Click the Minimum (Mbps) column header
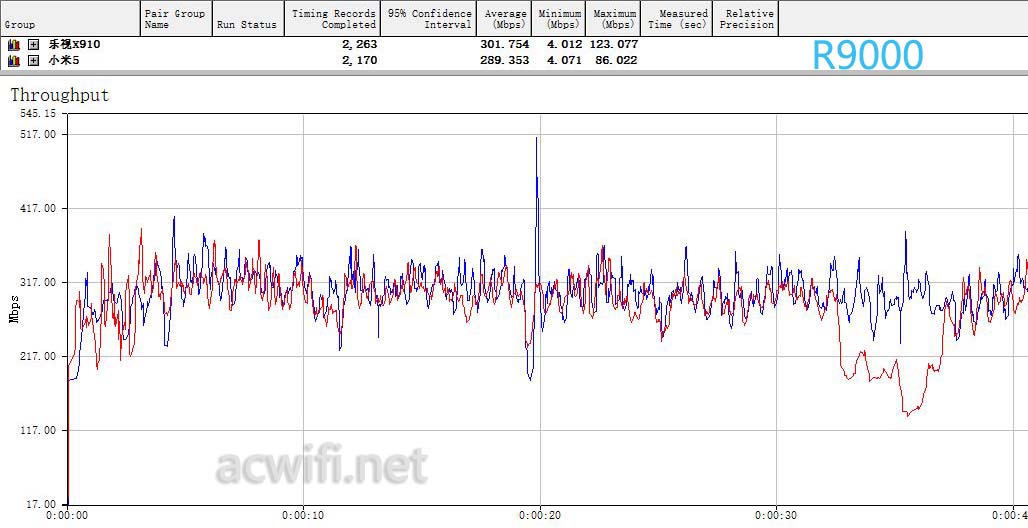The height and width of the screenshot is (528, 1028). pos(560,18)
